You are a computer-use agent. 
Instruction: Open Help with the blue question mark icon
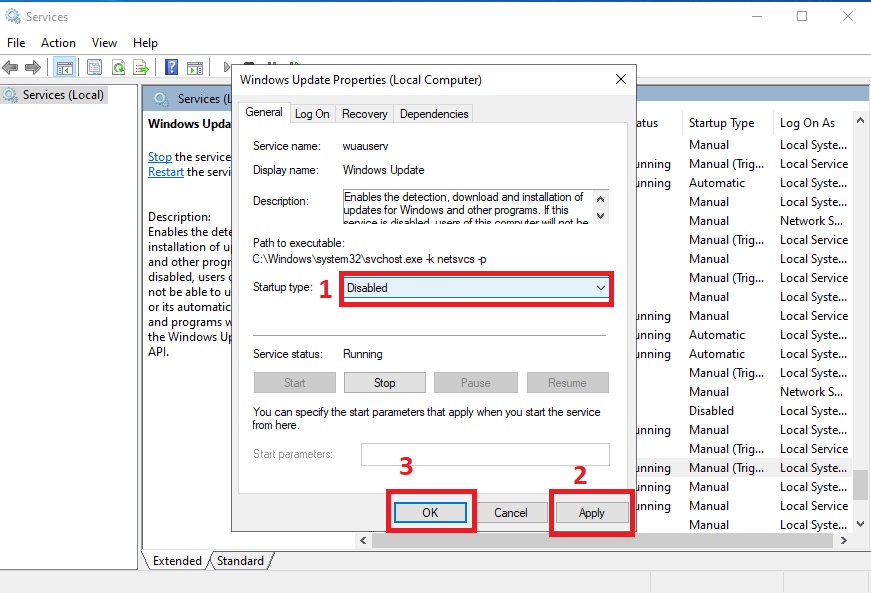(172, 68)
